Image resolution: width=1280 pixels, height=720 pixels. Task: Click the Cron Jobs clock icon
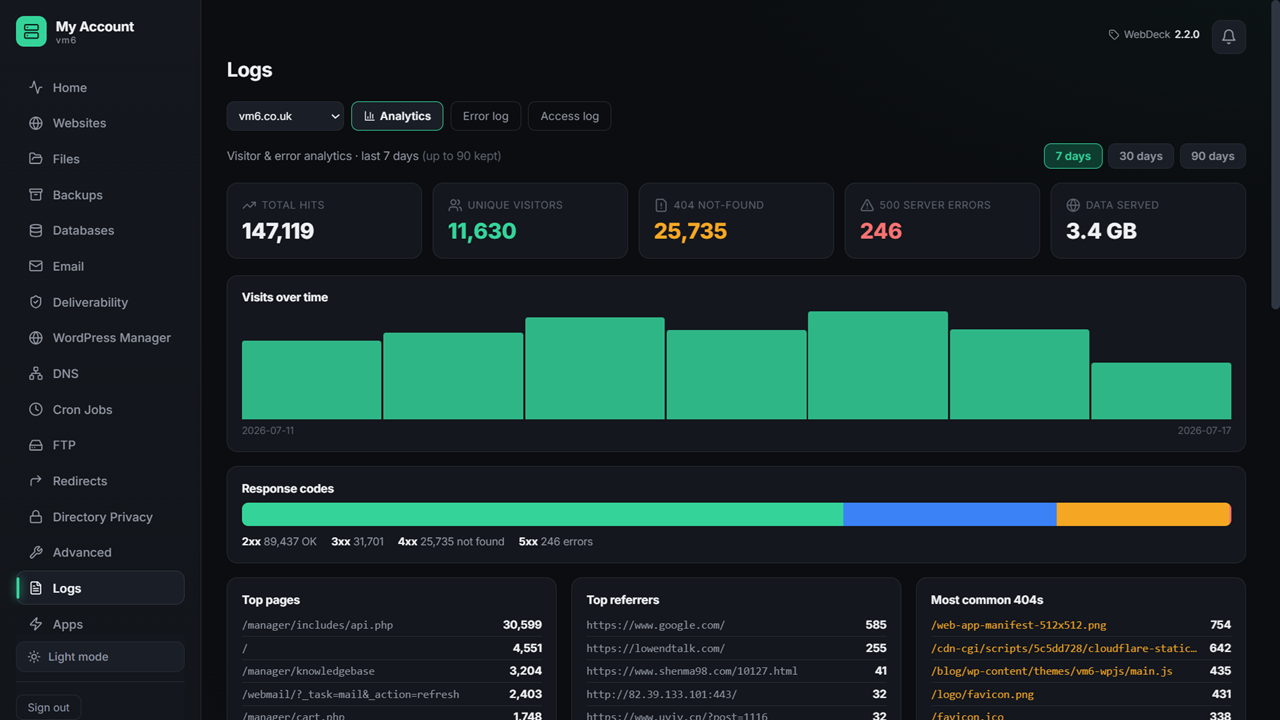pyautogui.click(x=36, y=409)
